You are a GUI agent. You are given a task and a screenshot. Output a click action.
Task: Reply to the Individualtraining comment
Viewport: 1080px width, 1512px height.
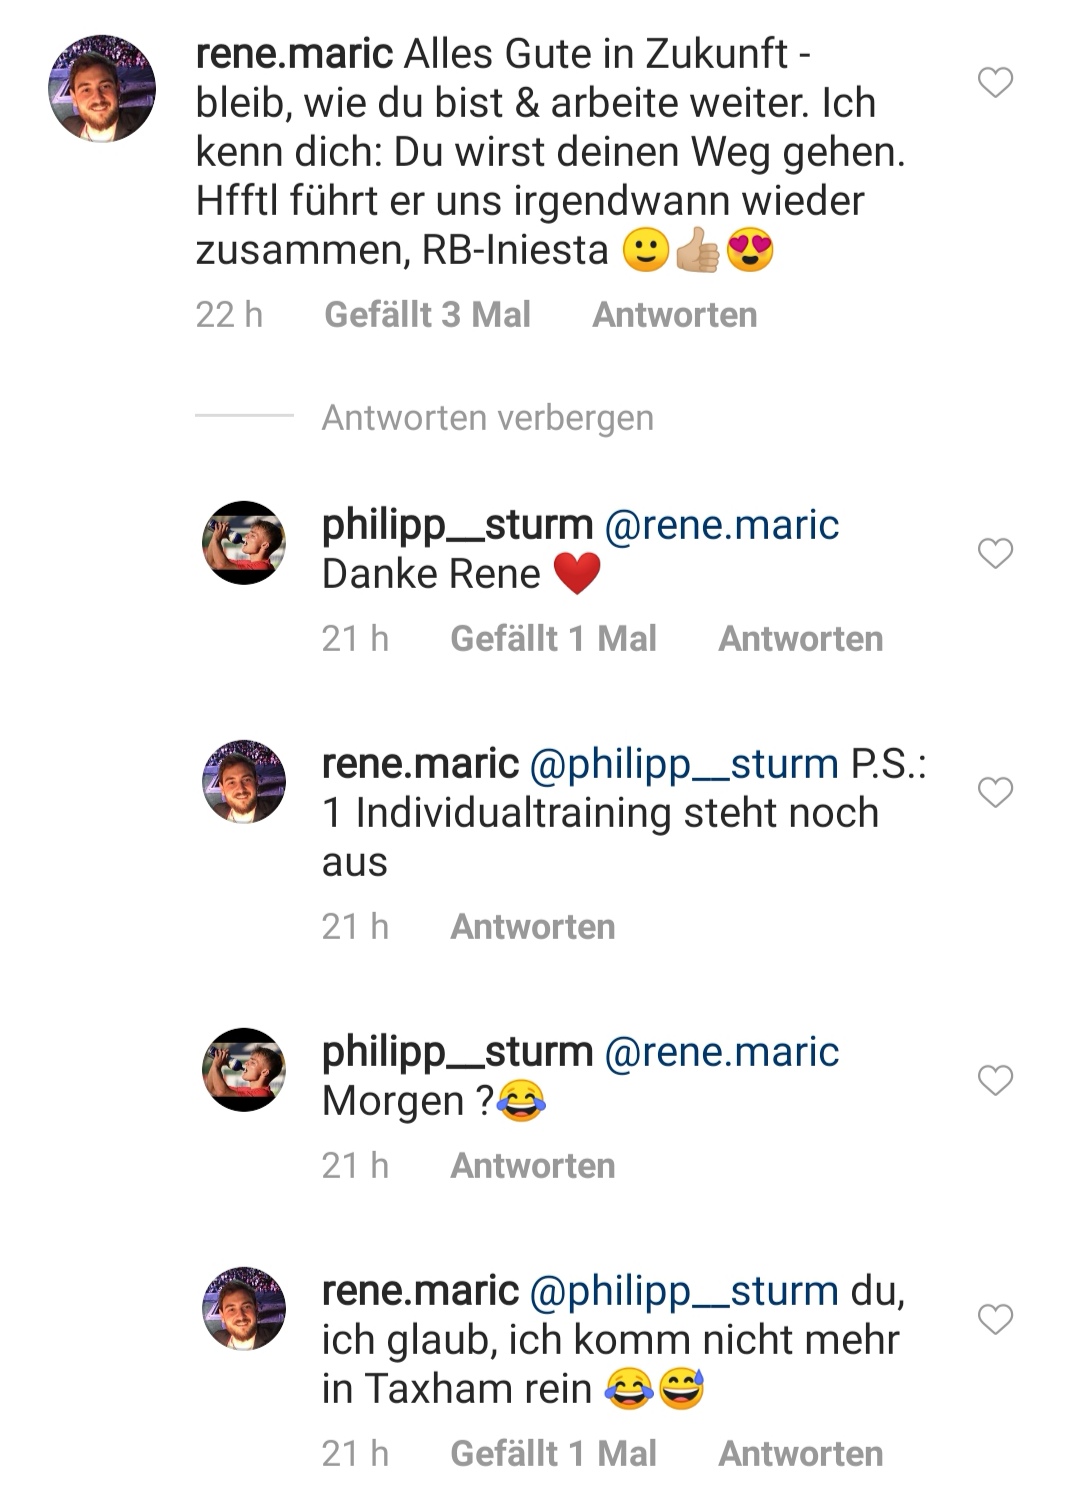tap(533, 927)
